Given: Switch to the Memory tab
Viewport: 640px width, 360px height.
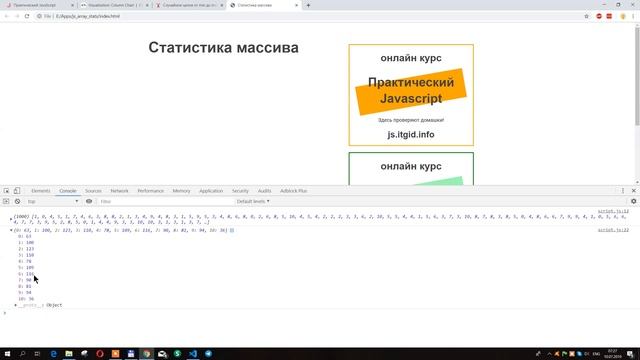Looking at the screenshot, I should [x=181, y=191].
